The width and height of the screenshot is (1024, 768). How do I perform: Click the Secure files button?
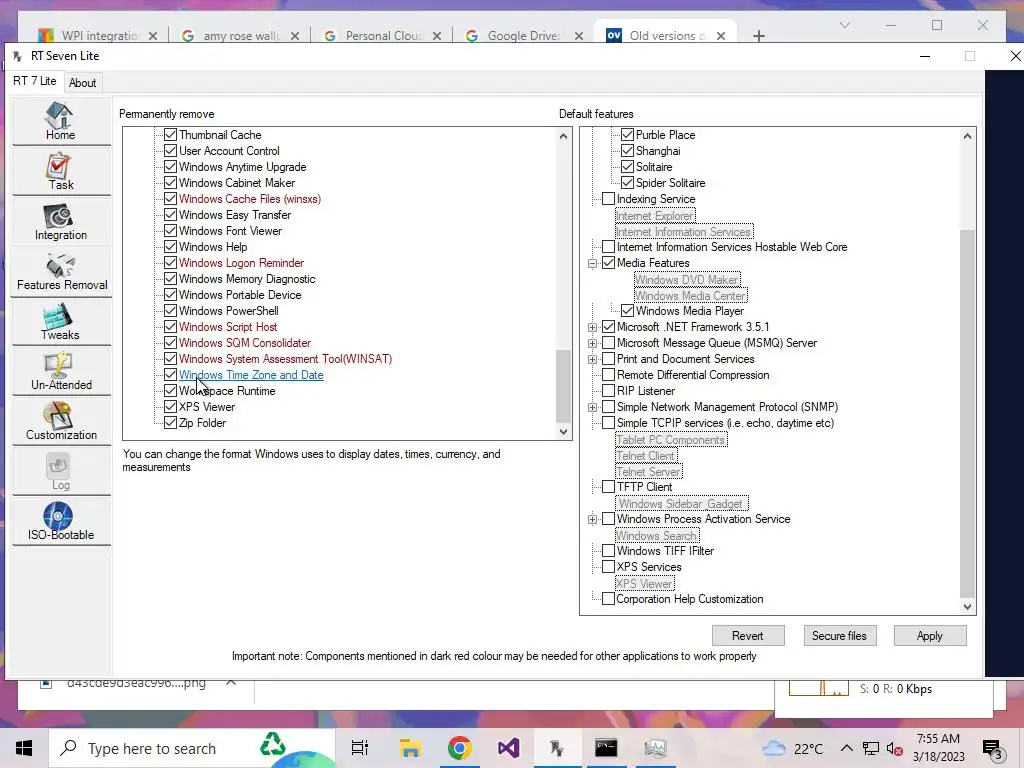(839, 636)
